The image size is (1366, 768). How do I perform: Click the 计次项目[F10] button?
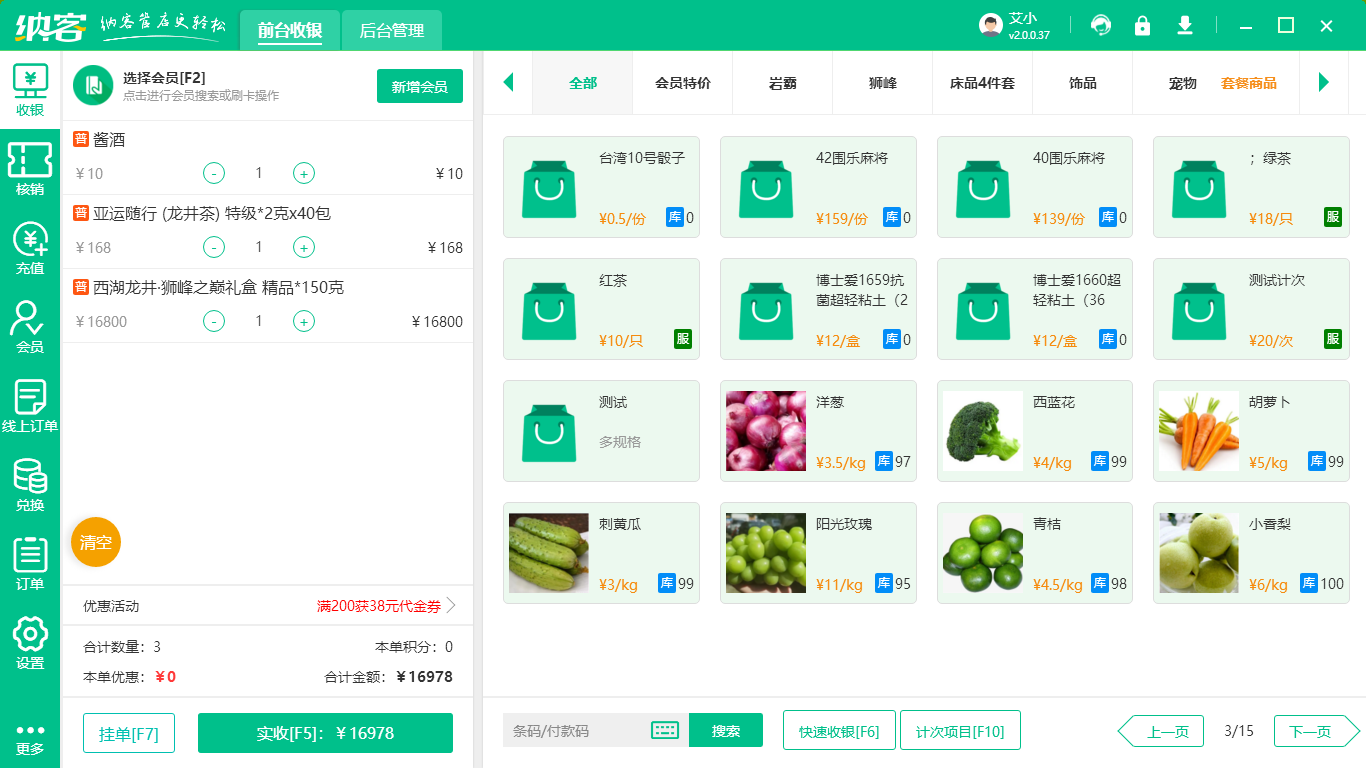tap(960, 730)
